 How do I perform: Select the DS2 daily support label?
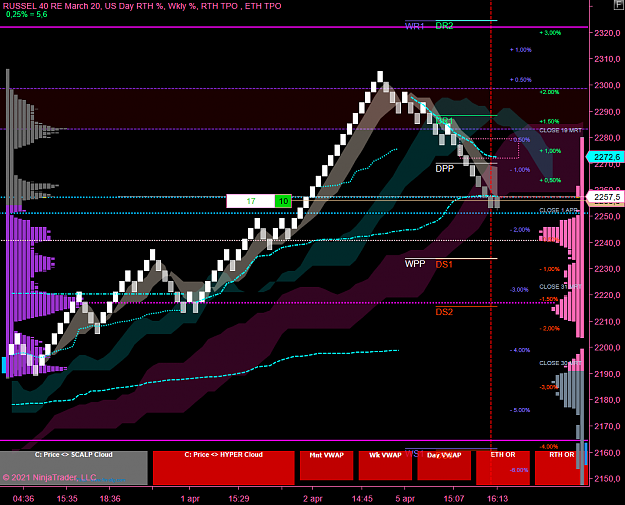[x=444, y=312]
